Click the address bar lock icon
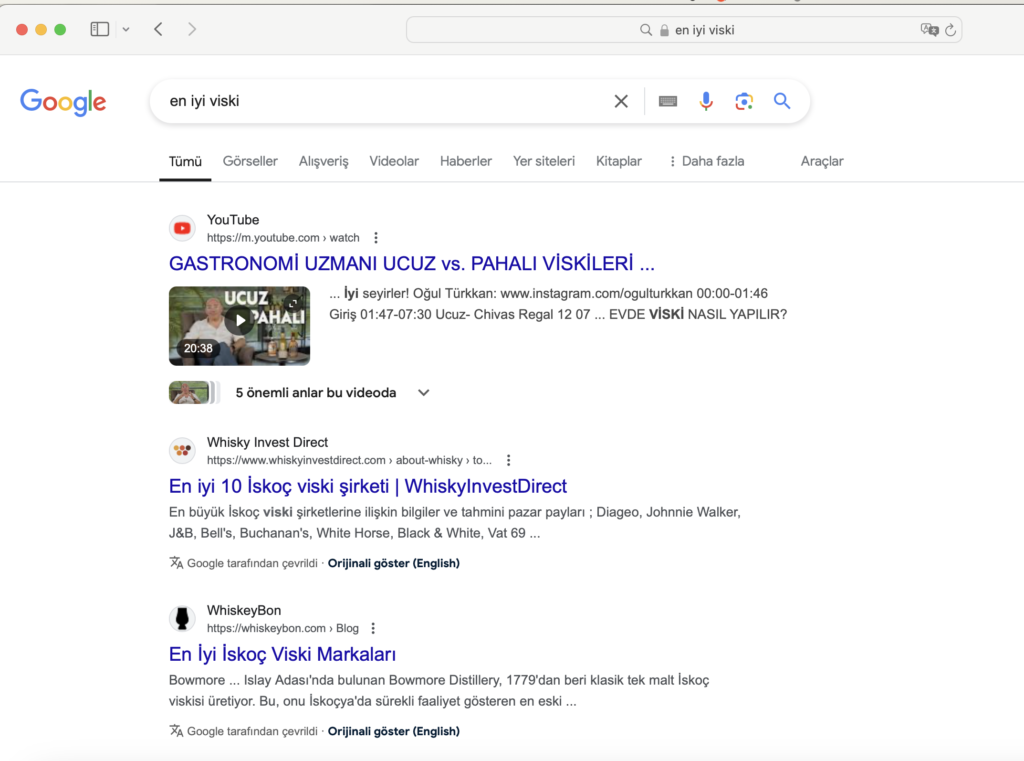 (x=664, y=30)
